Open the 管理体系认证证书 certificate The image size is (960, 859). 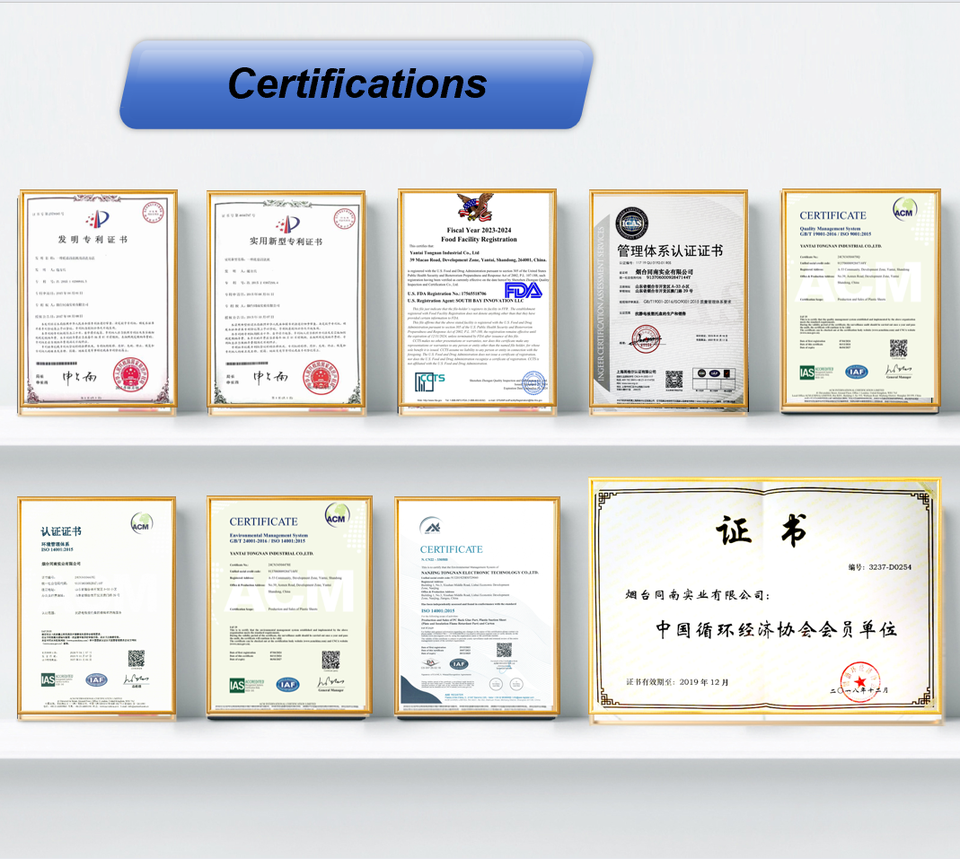coord(669,300)
